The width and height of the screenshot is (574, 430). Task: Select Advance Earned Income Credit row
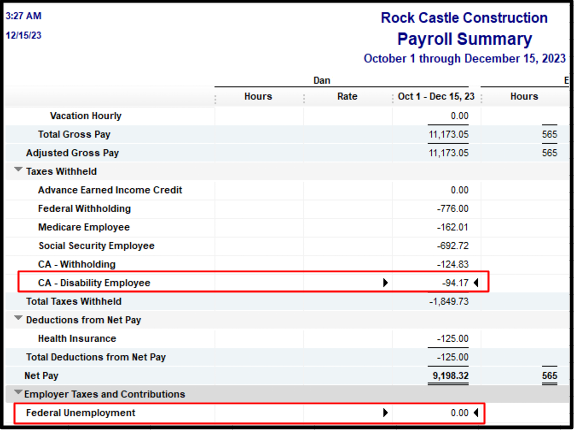click(110, 190)
